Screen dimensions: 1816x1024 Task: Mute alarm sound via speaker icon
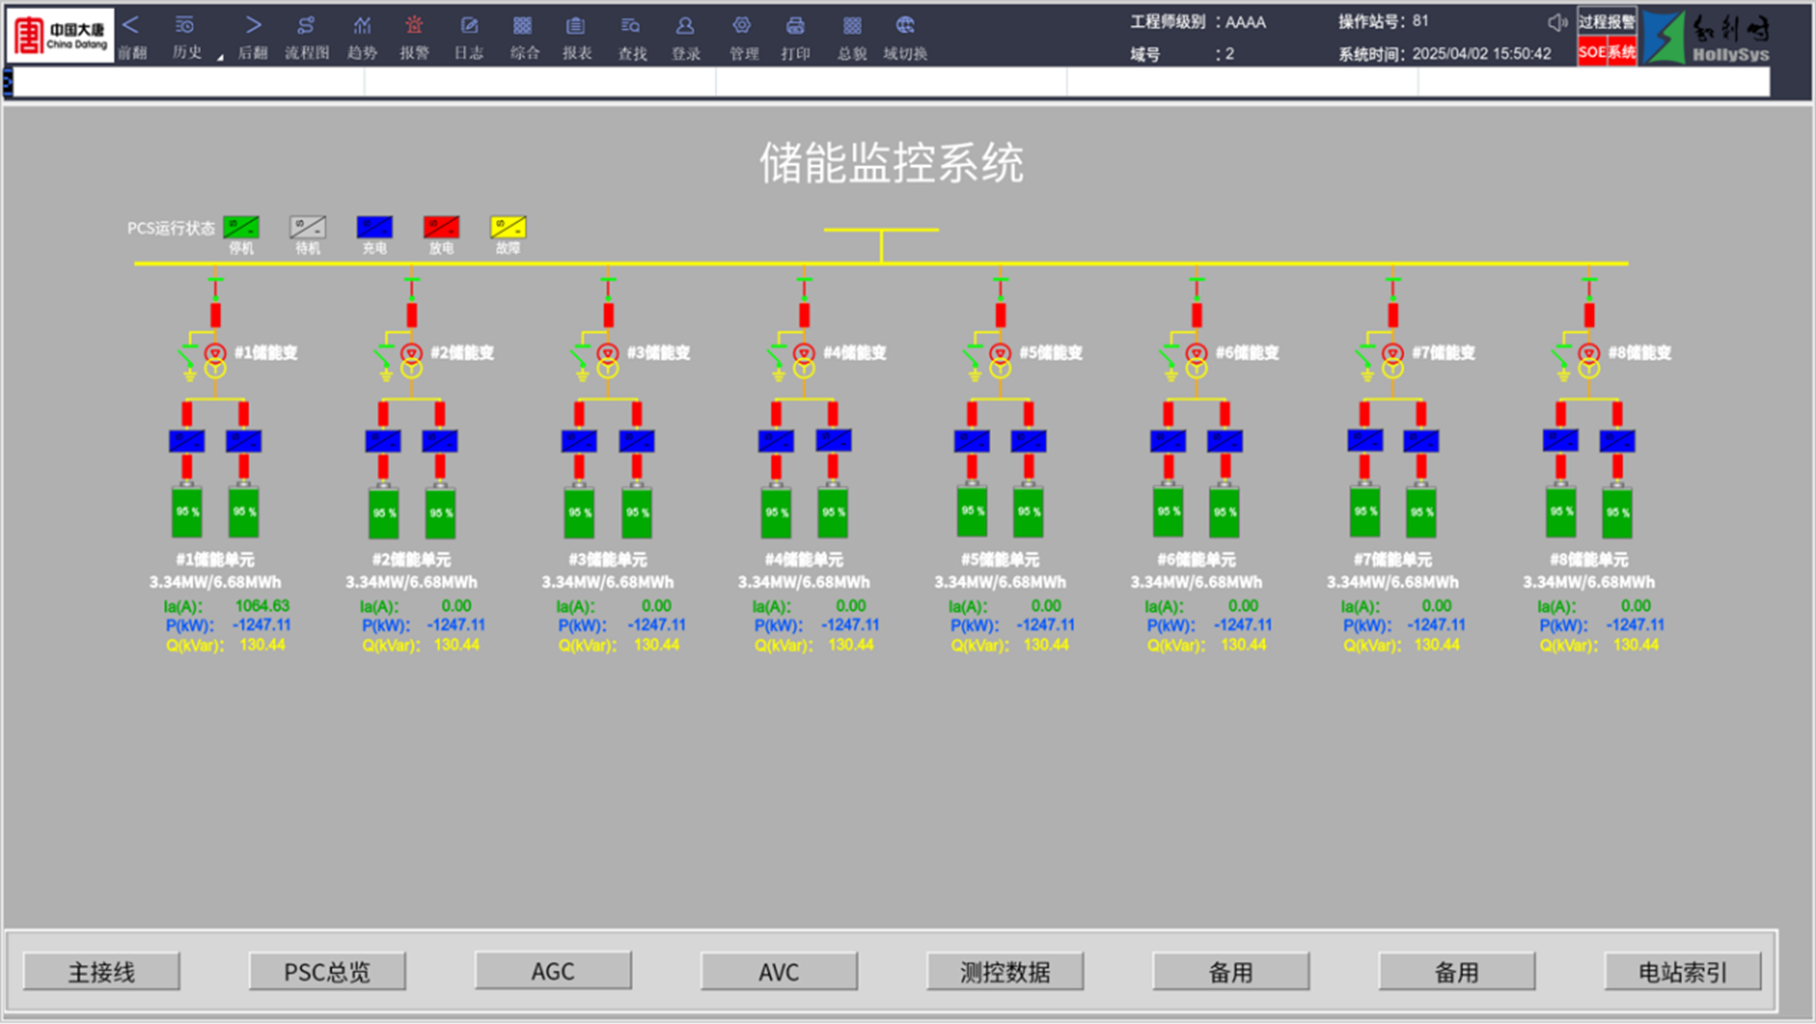(x=1556, y=22)
